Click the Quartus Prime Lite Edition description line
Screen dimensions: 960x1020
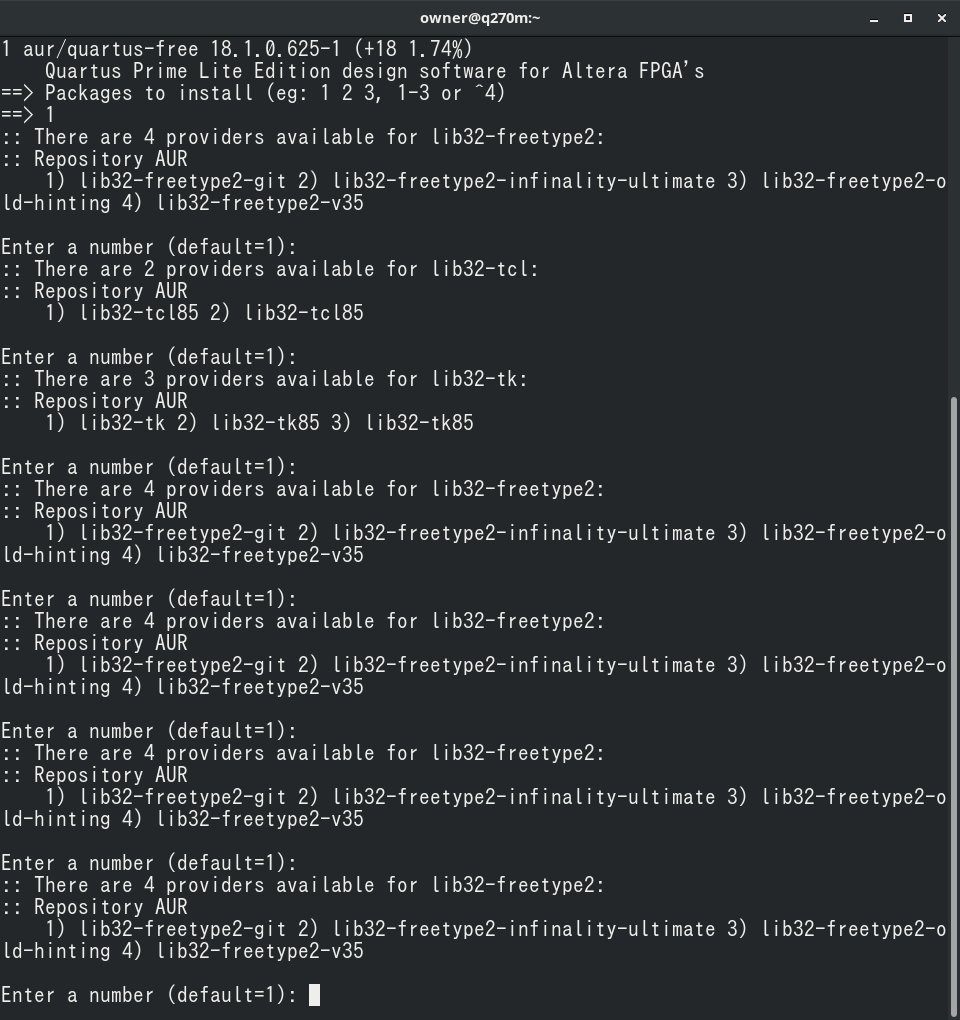[375, 71]
